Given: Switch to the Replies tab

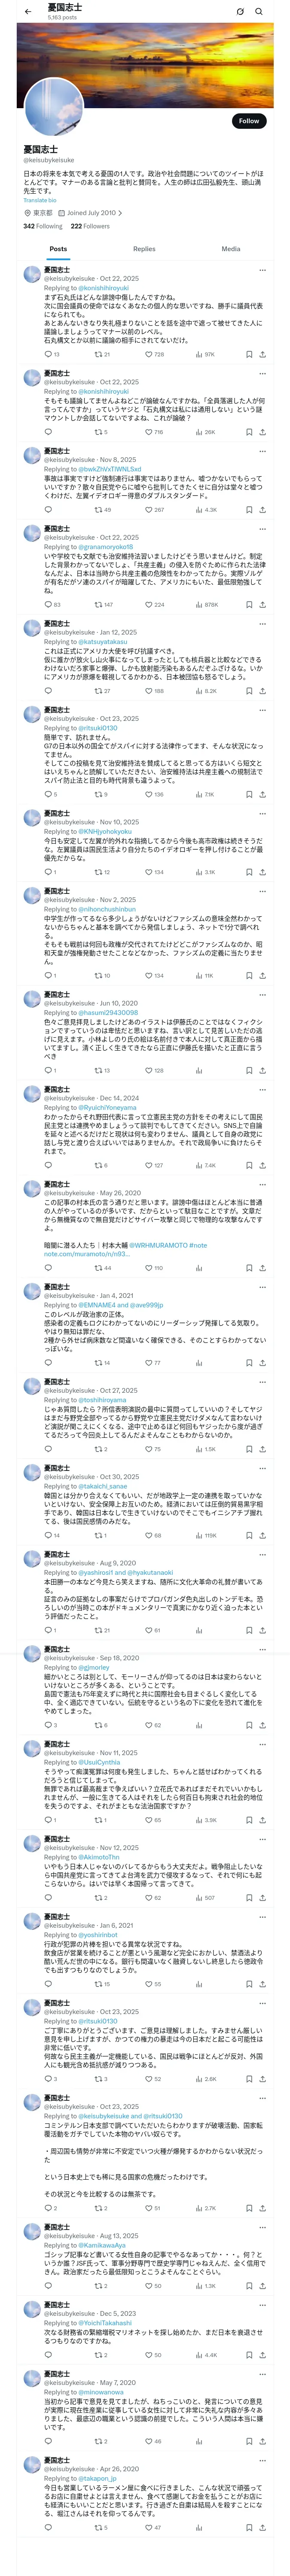Looking at the screenshot, I should 144,249.
